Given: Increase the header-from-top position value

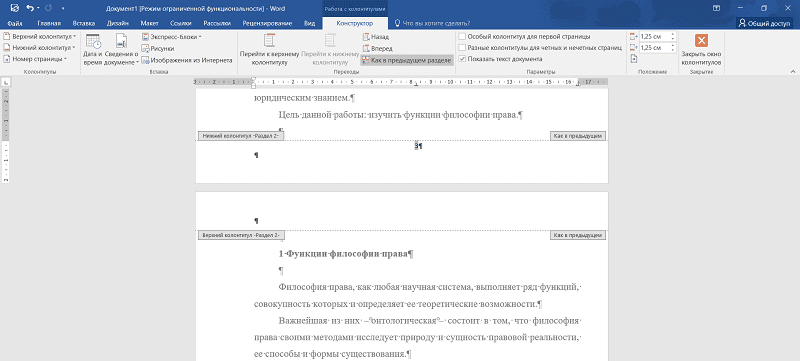Looking at the screenshot, I should (673, 35).
